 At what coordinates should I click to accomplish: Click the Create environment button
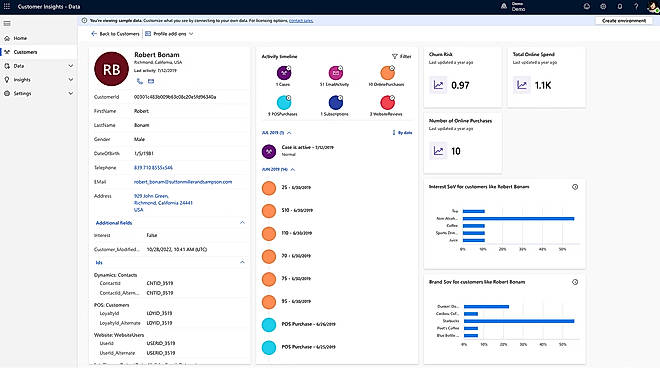click(624, 20)
